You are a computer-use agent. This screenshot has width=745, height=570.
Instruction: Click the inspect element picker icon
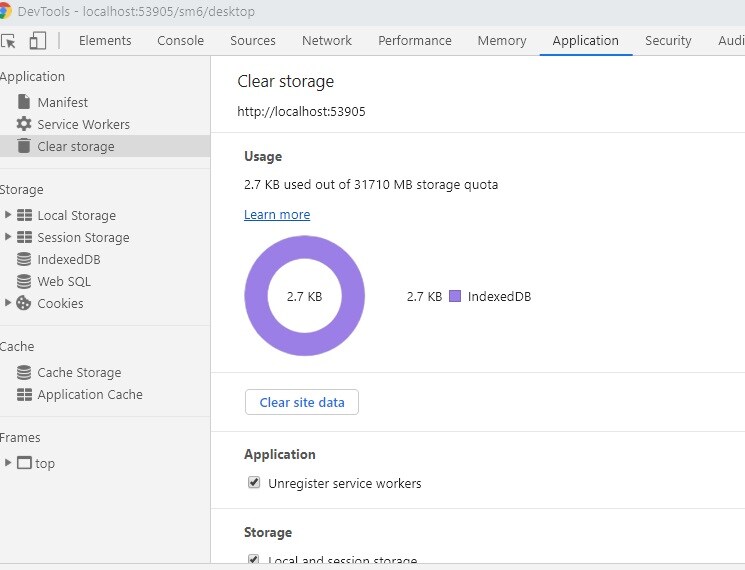point(9,41)
